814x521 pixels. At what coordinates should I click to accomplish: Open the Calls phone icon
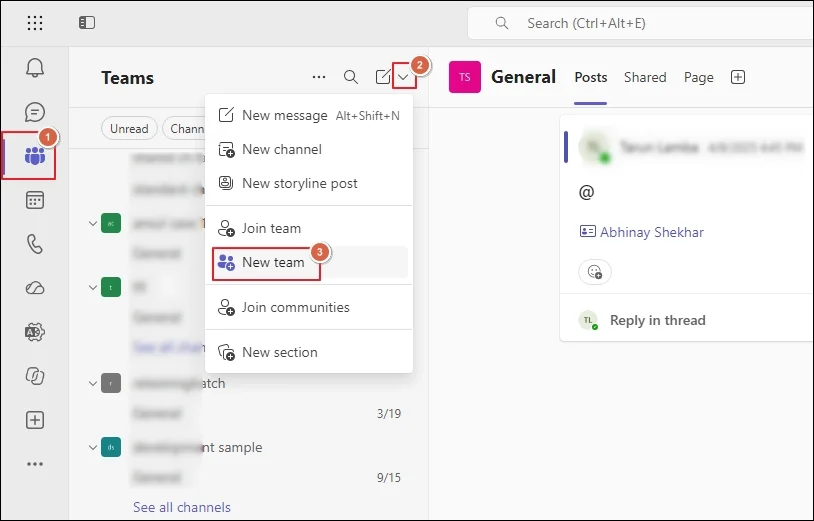35,244
